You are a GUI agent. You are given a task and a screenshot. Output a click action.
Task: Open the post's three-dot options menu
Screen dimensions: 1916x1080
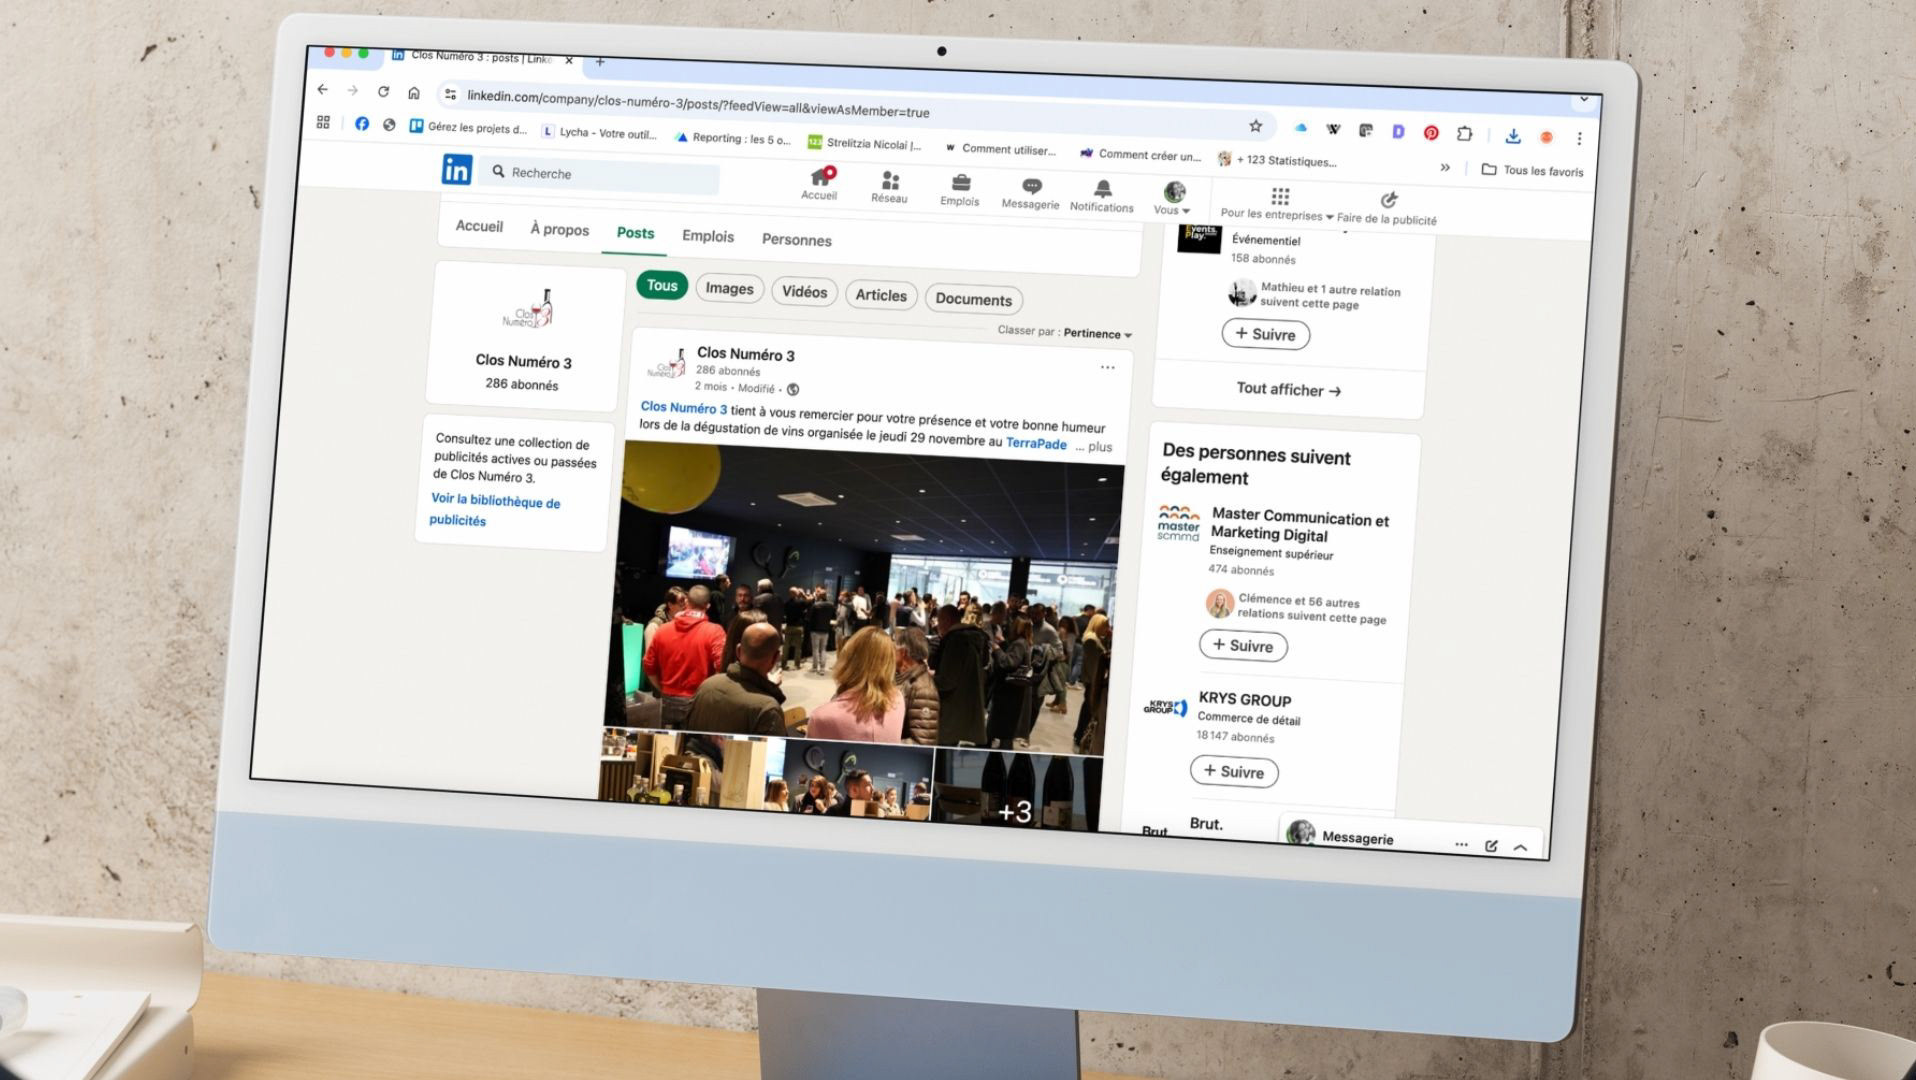[x=1107, y=367]
